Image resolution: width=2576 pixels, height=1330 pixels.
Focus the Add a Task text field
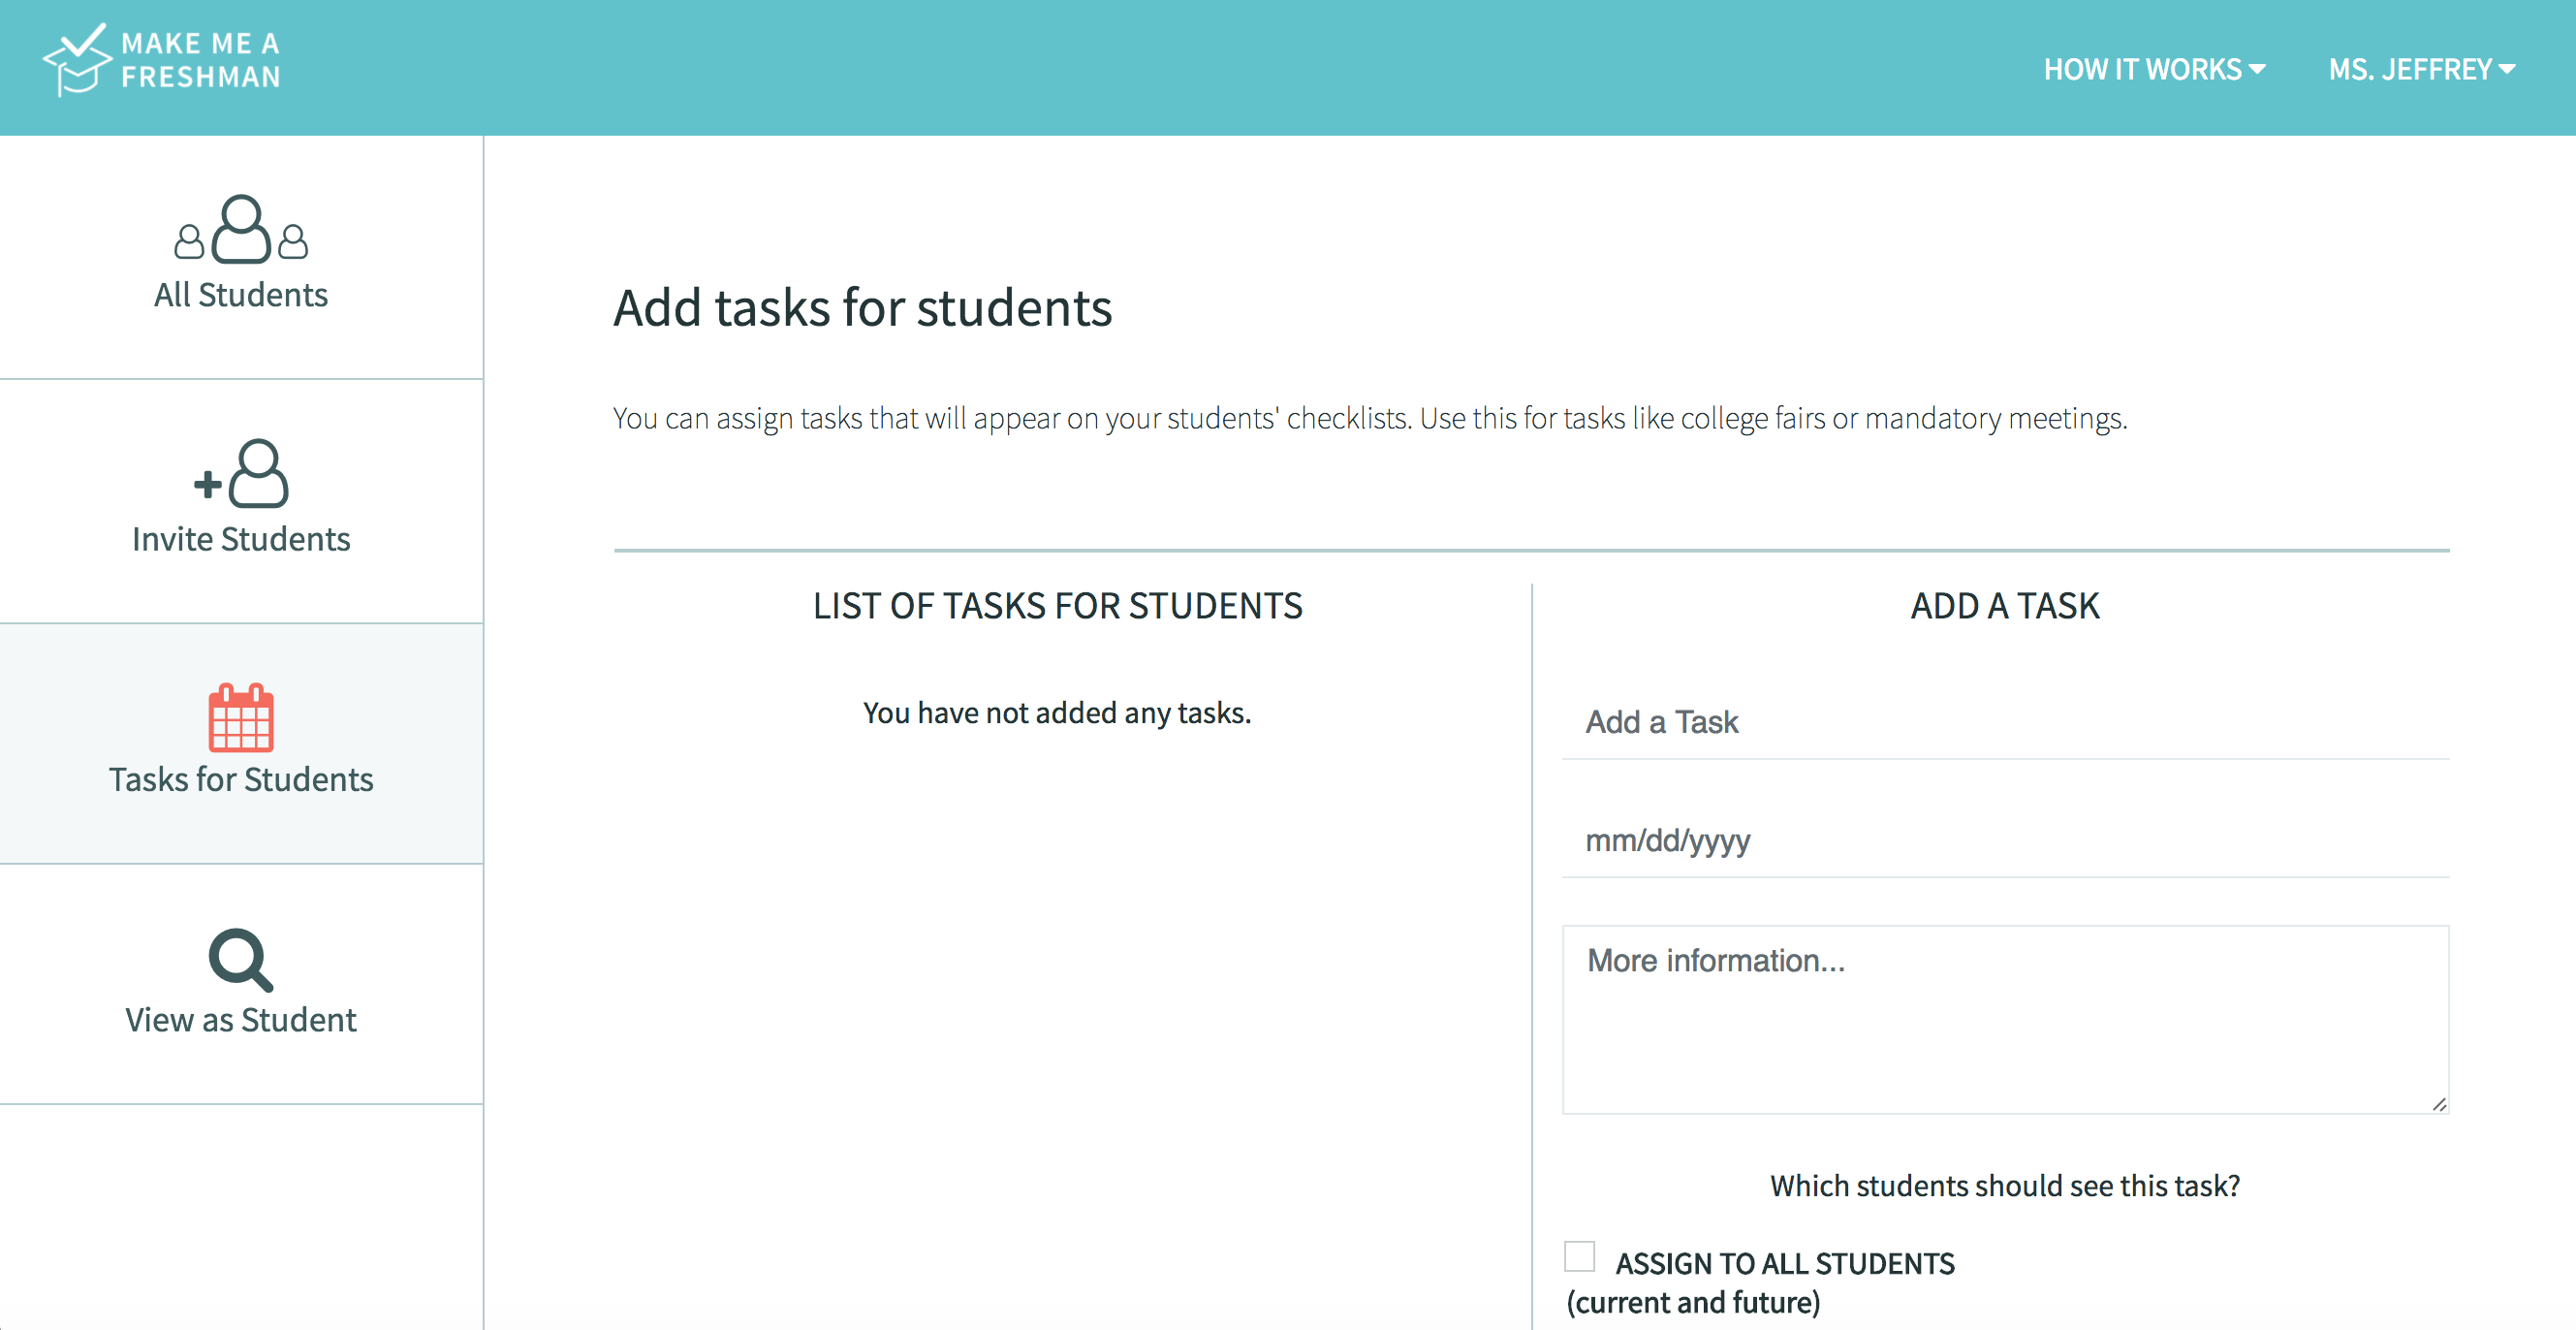pyautogui.click(x=2005, y=722)
